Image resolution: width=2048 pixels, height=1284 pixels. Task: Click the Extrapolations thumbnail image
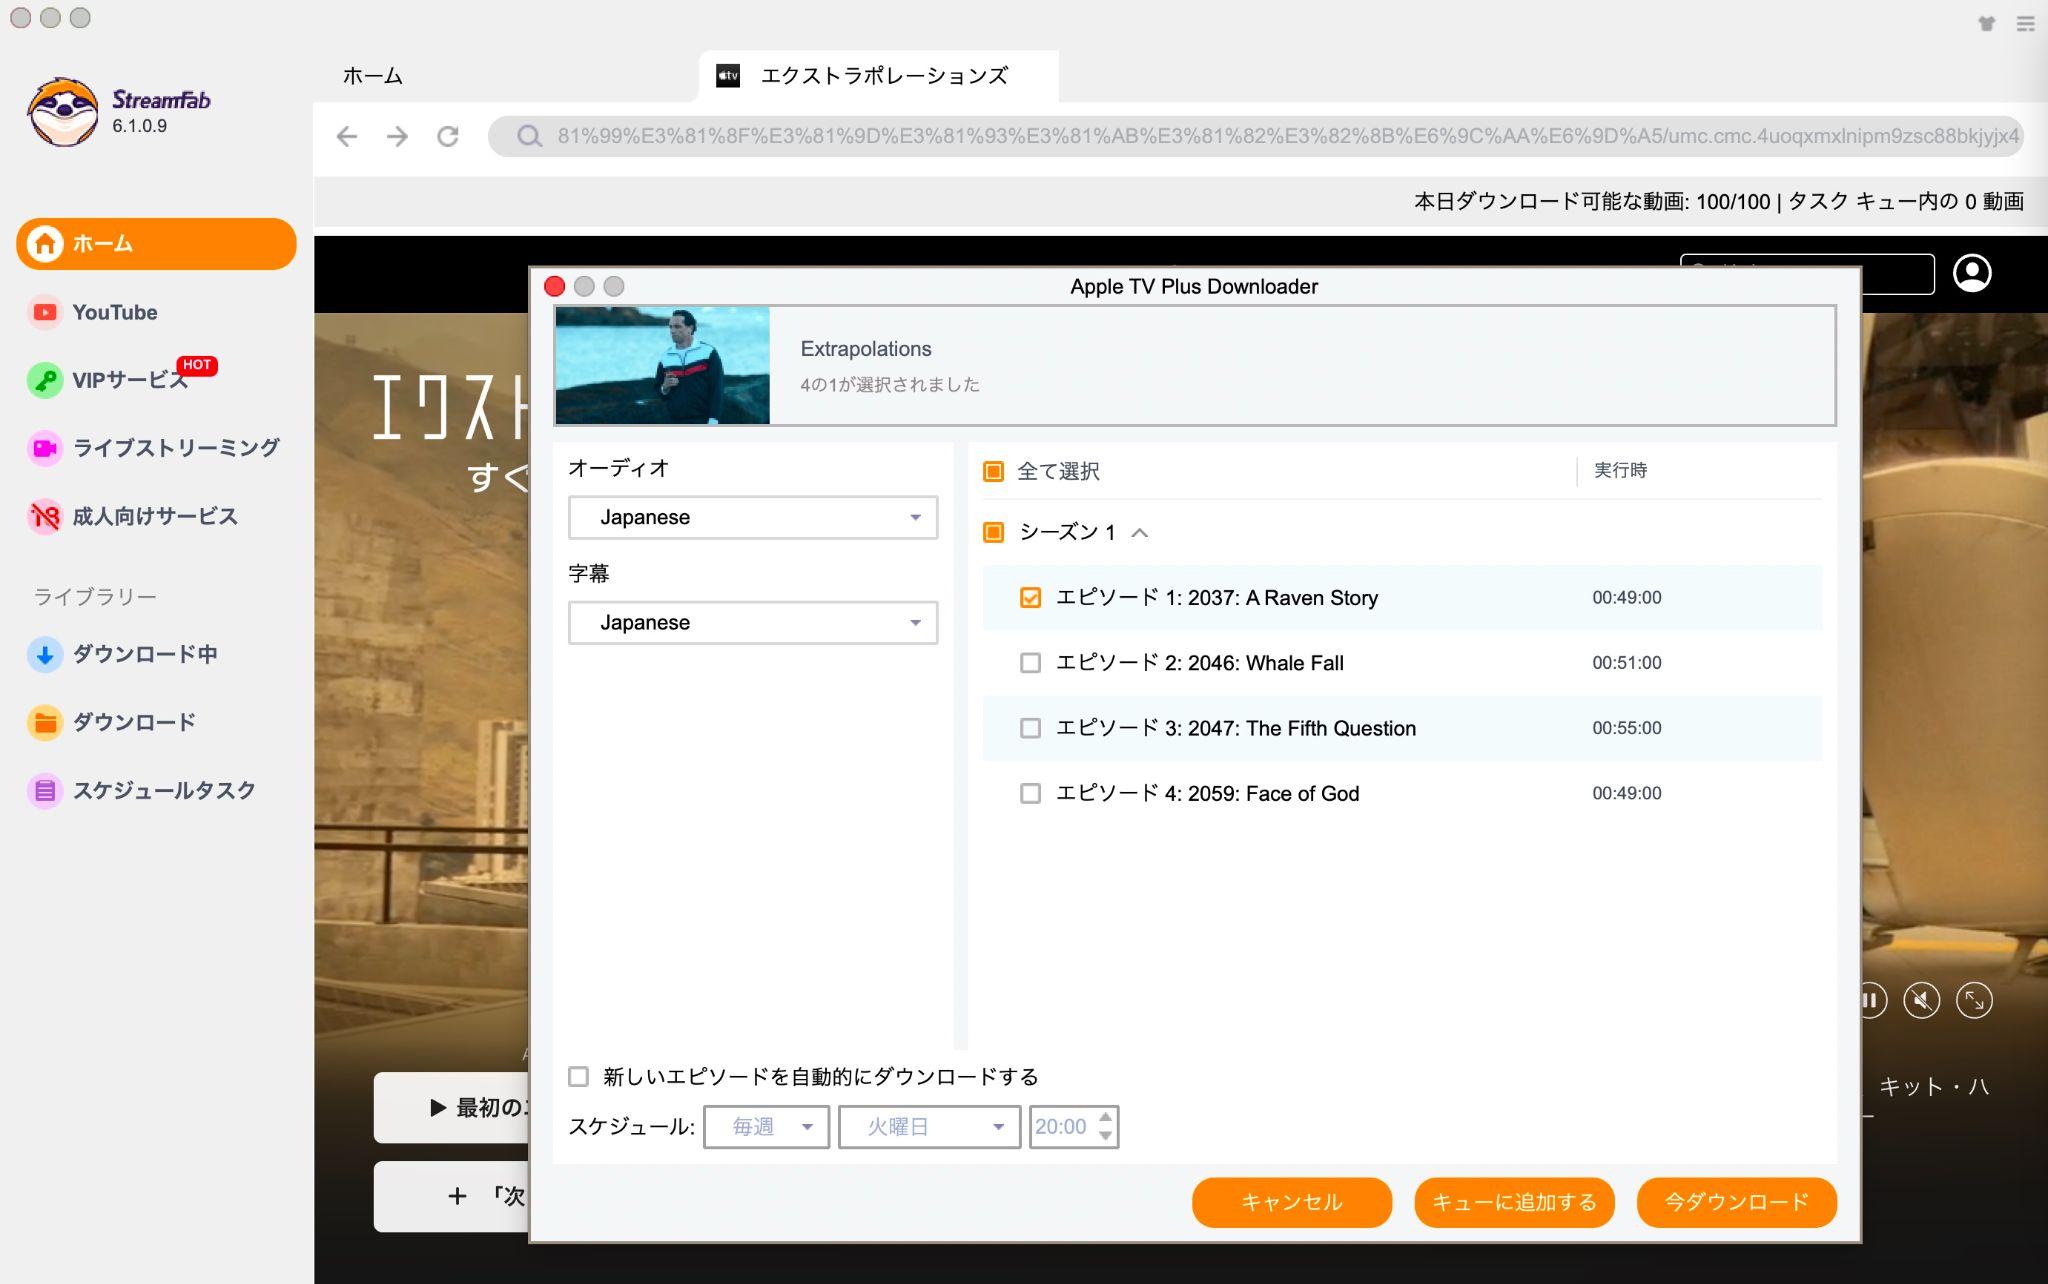coord(662,366)
